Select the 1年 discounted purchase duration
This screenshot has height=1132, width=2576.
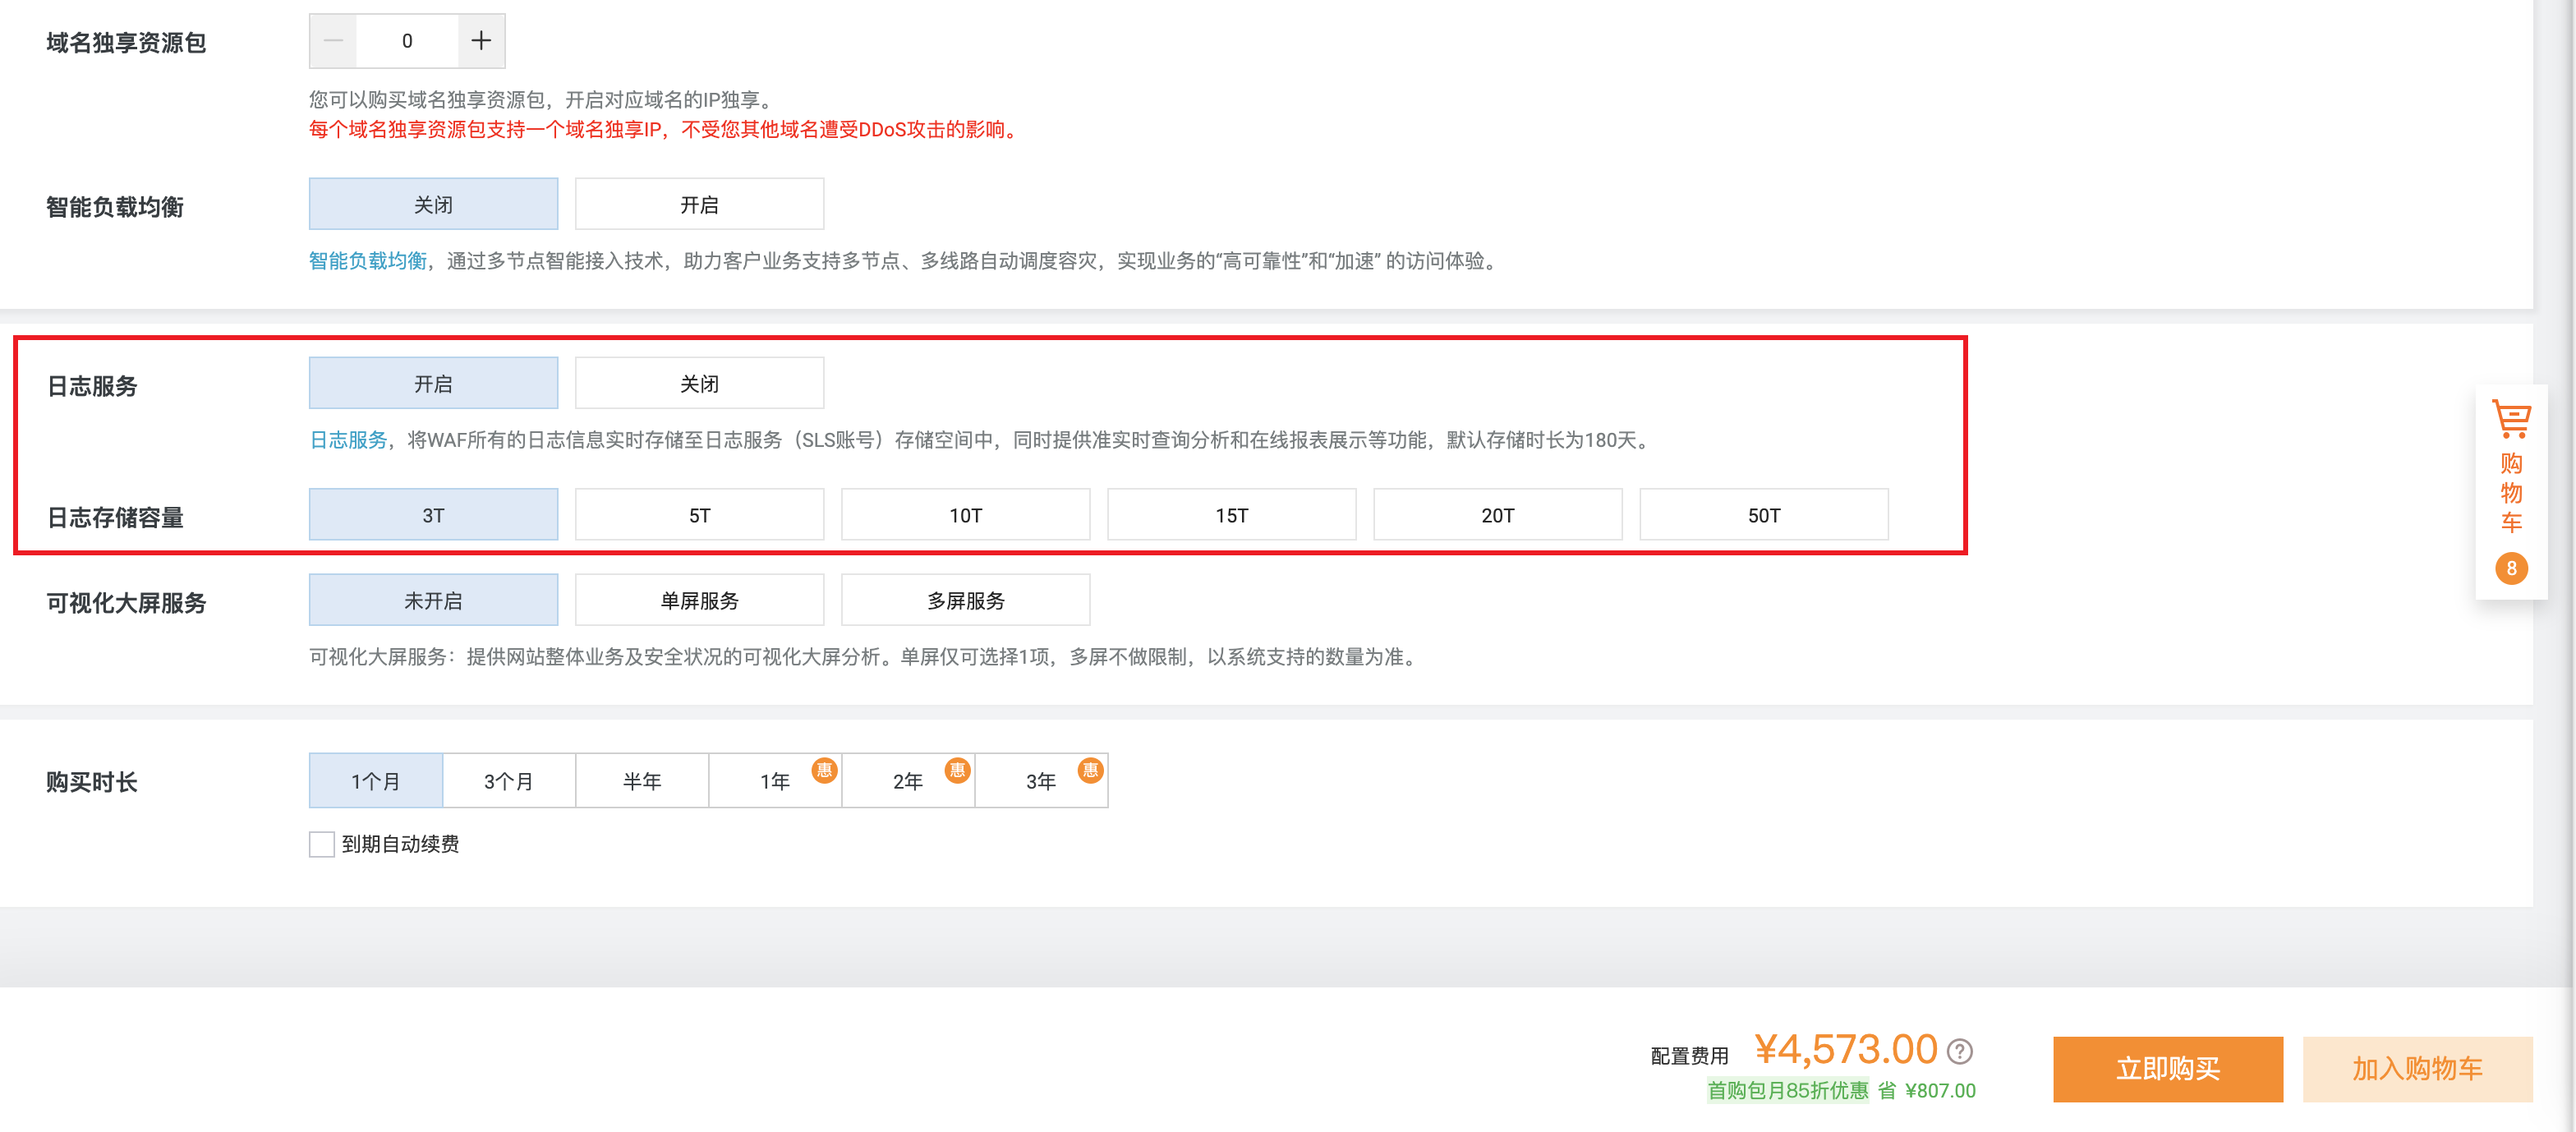pos(775,781)
